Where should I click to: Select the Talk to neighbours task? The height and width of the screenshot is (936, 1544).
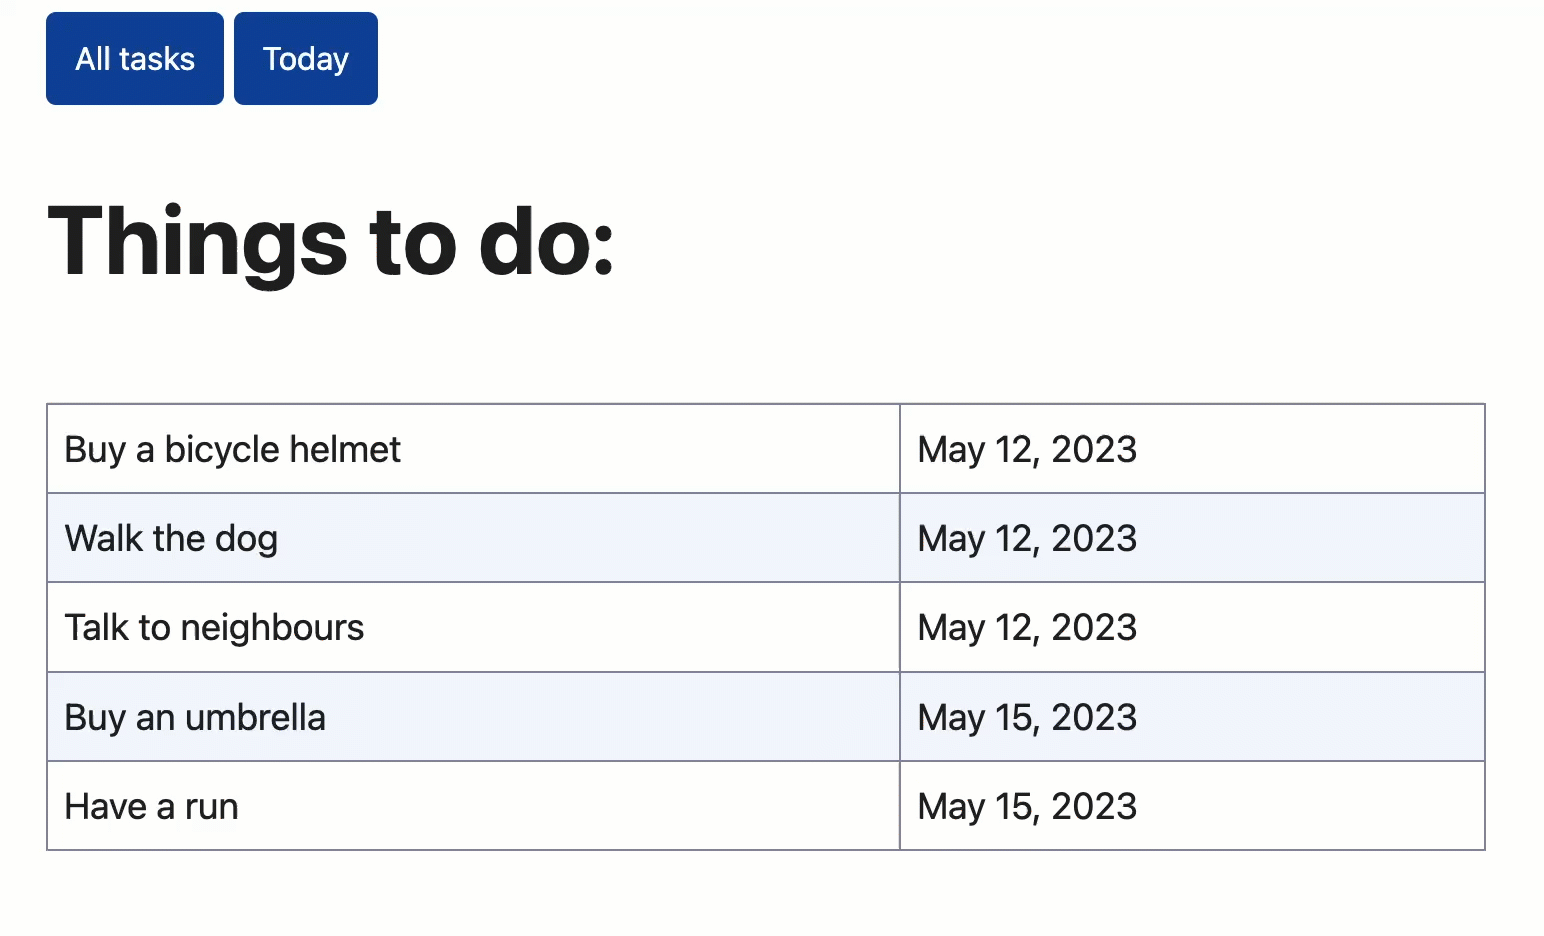click(213, 627)
